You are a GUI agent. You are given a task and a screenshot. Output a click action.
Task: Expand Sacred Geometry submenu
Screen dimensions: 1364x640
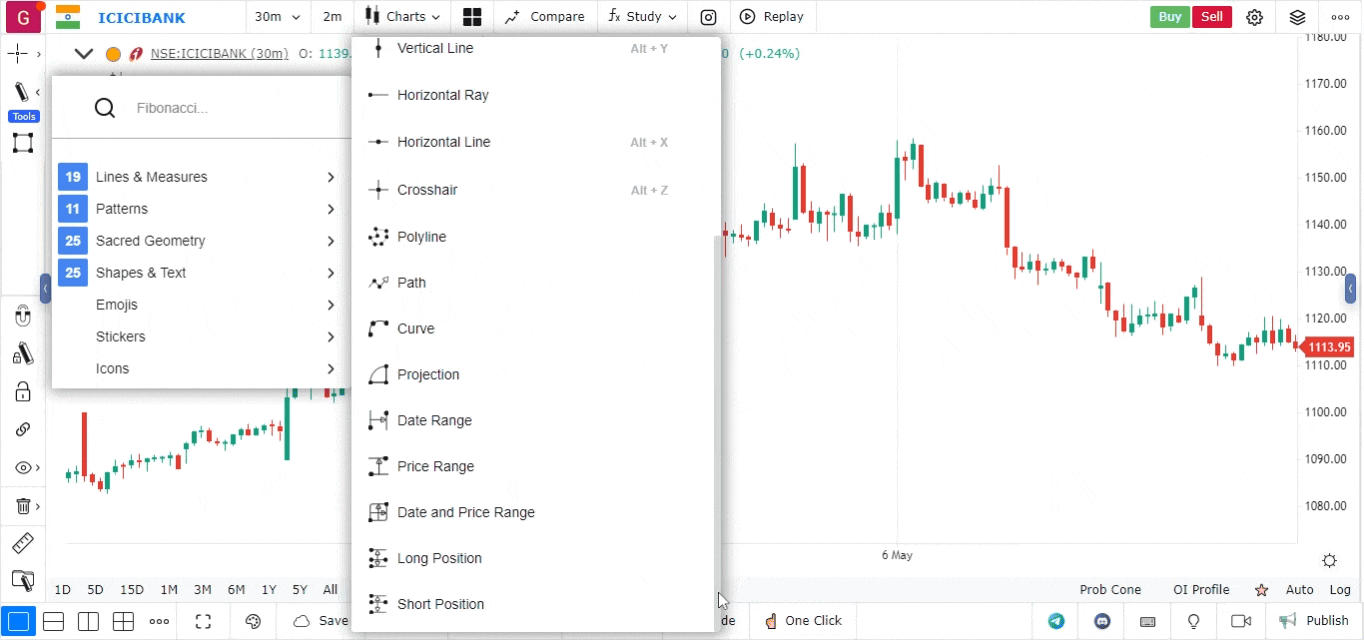[x=200, y=241]
